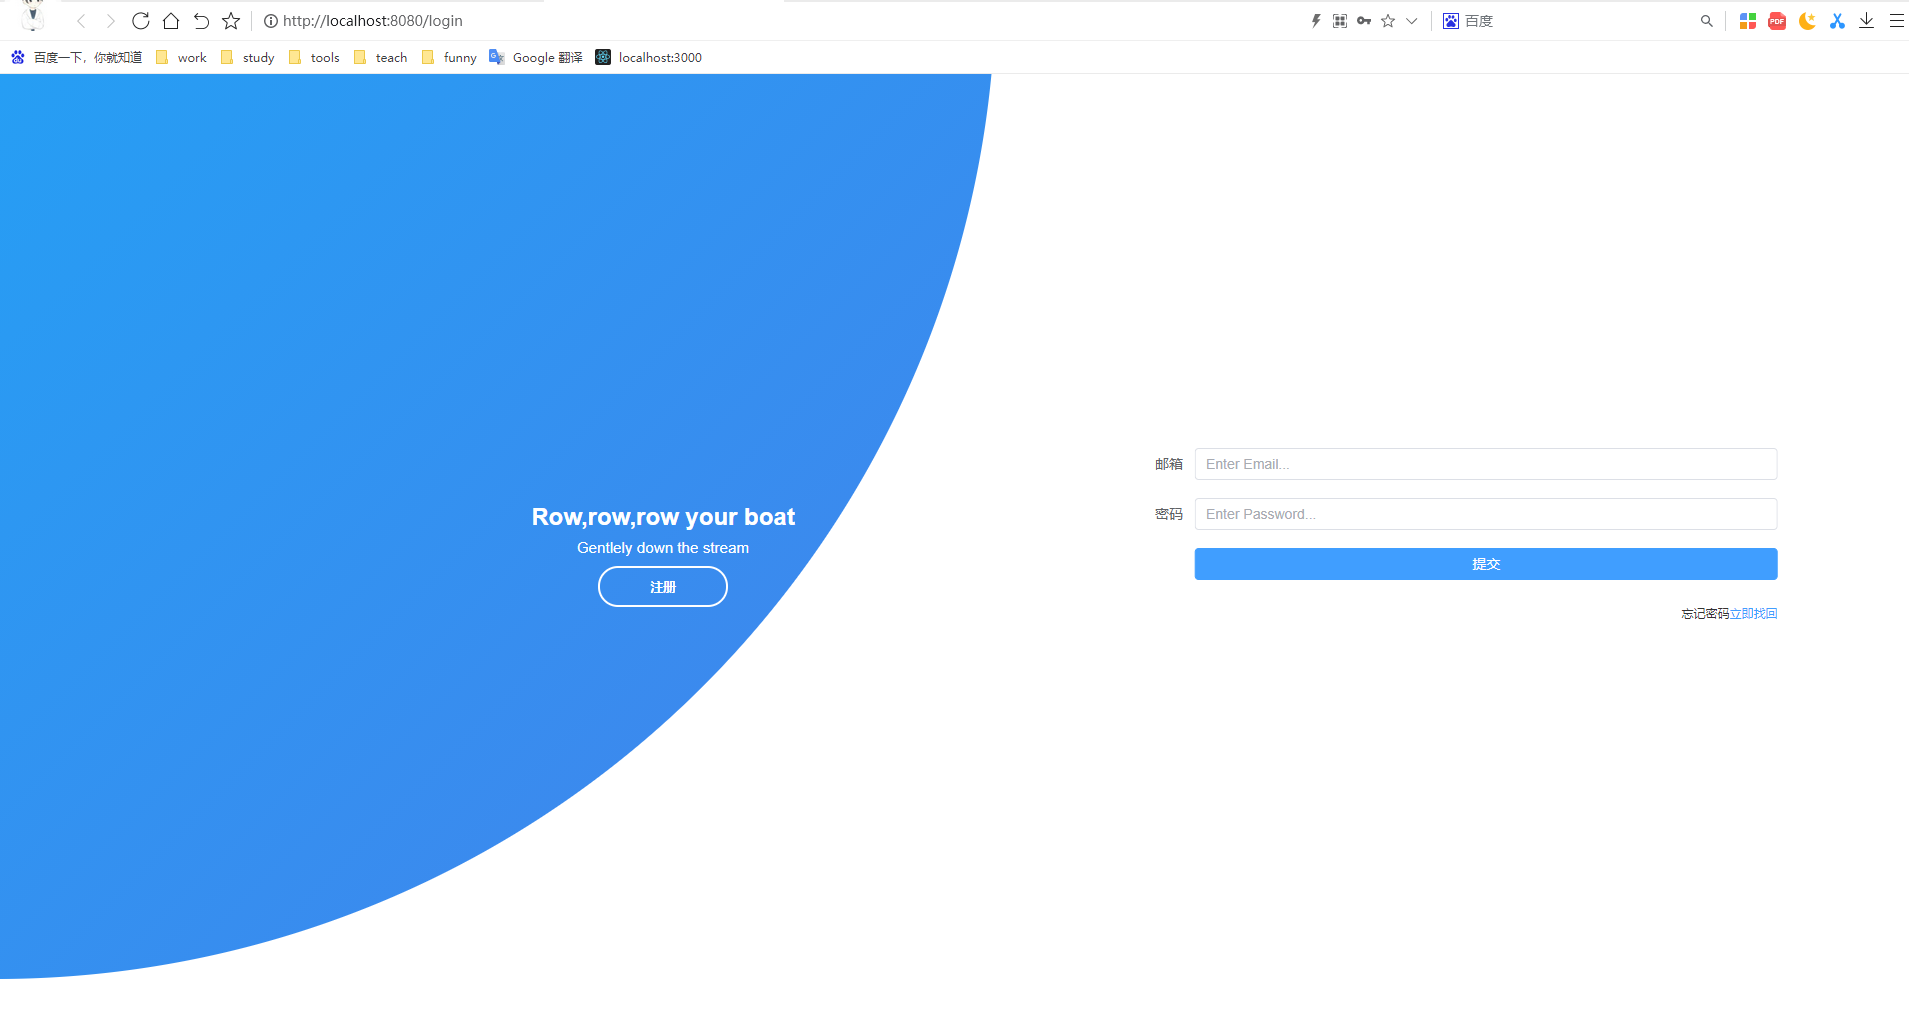Open the PDF extension icon
Viewport: 1909px width, 1017px height.
coord(1777,21)
